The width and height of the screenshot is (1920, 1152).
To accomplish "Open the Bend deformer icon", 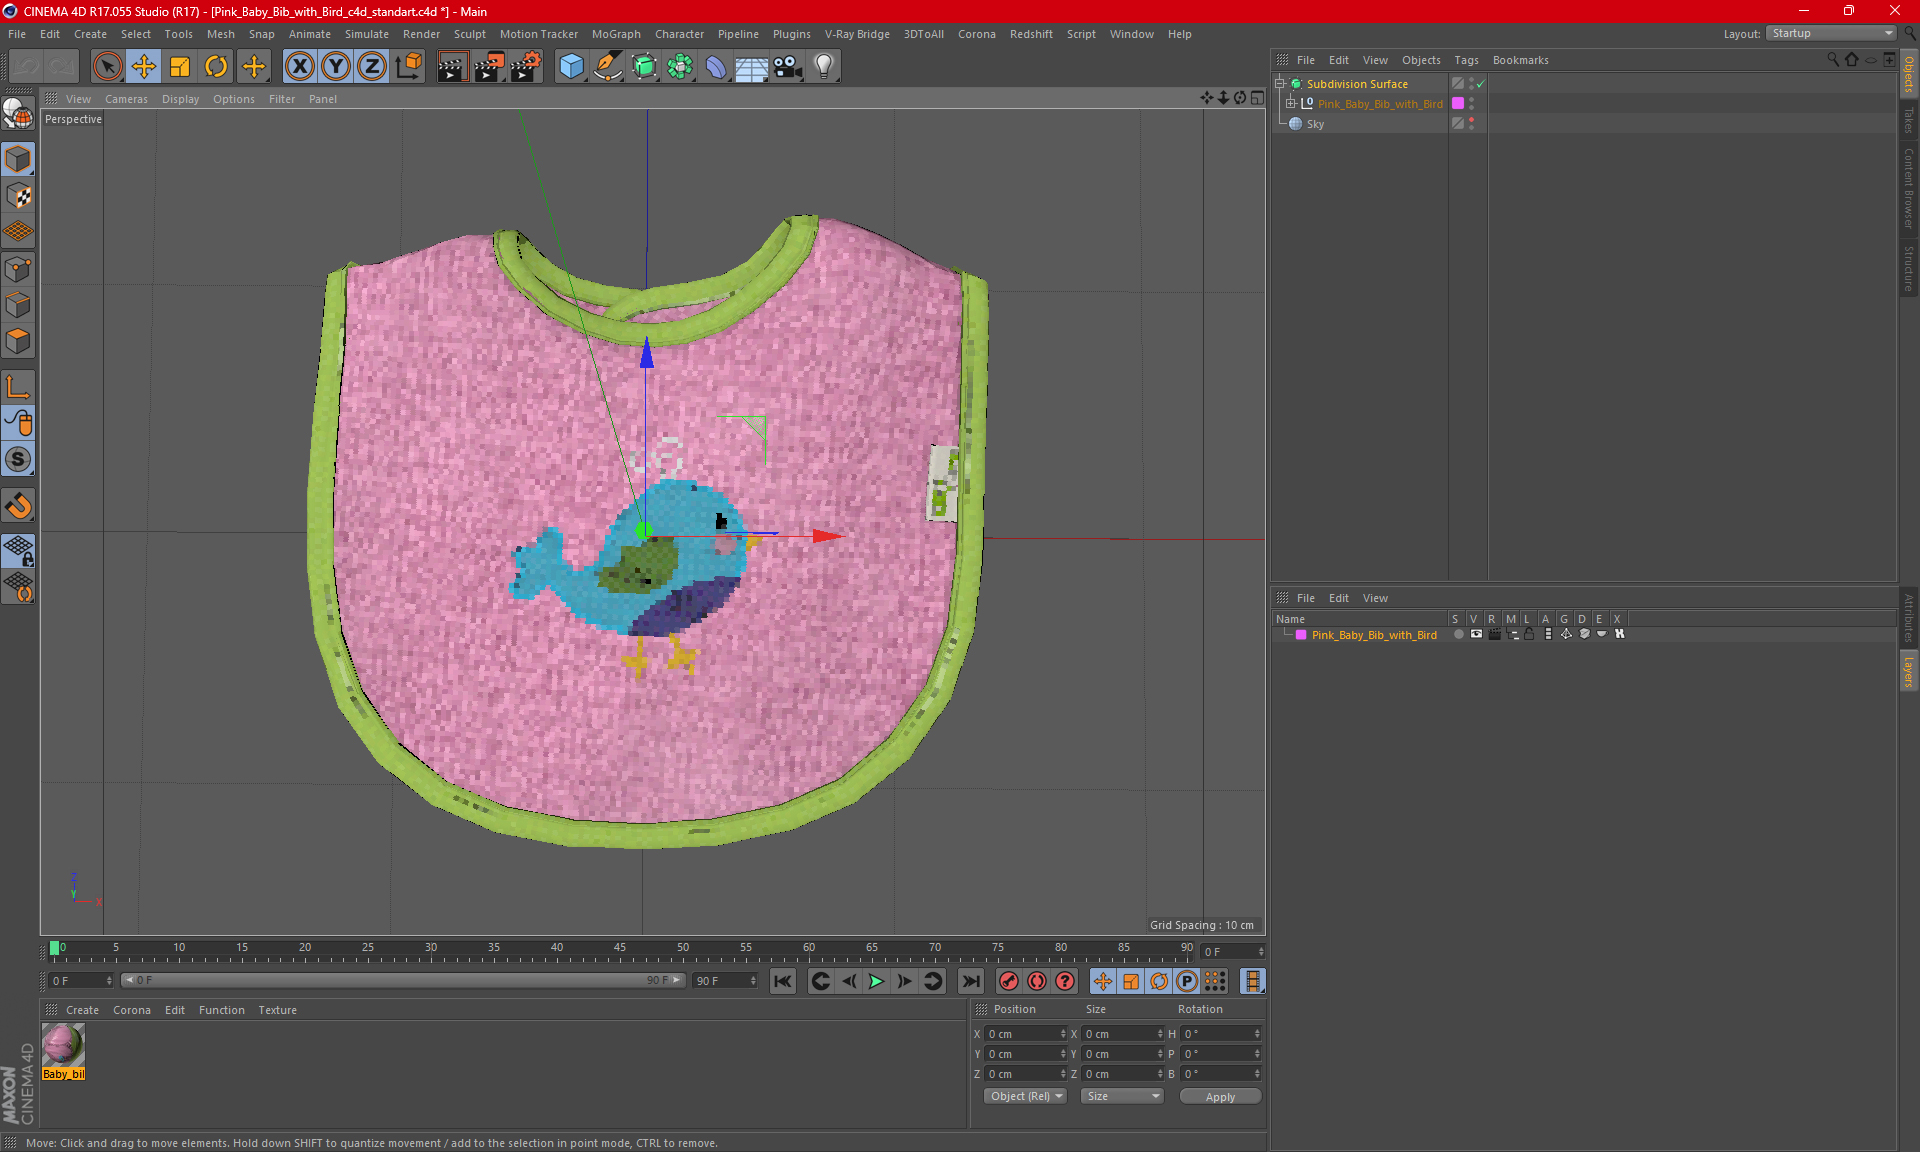I will coord(716,67).
